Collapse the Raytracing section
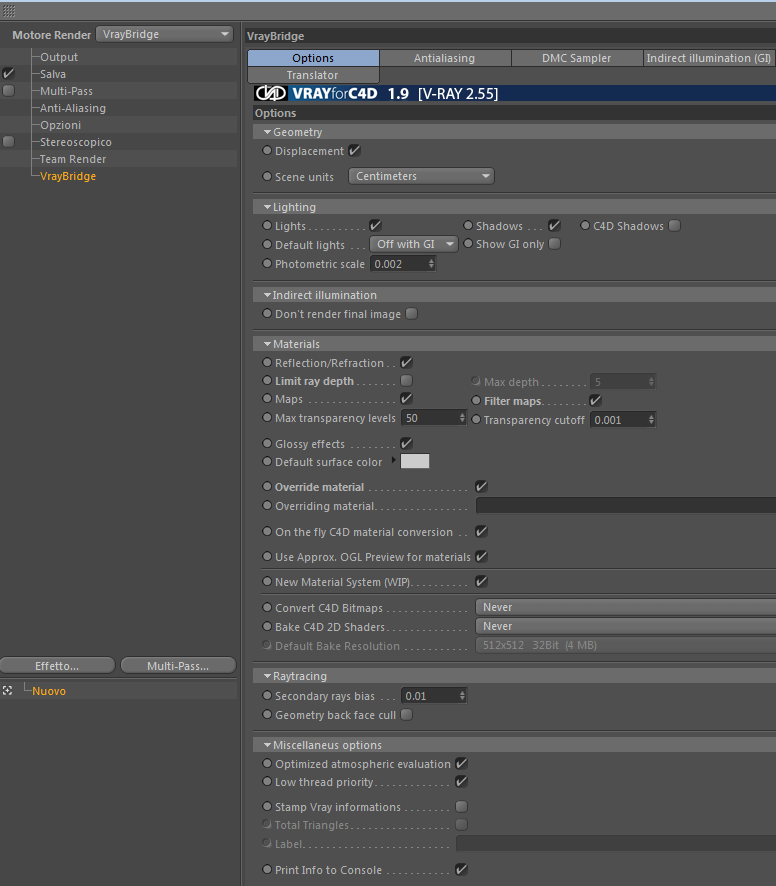 (267, 676)
